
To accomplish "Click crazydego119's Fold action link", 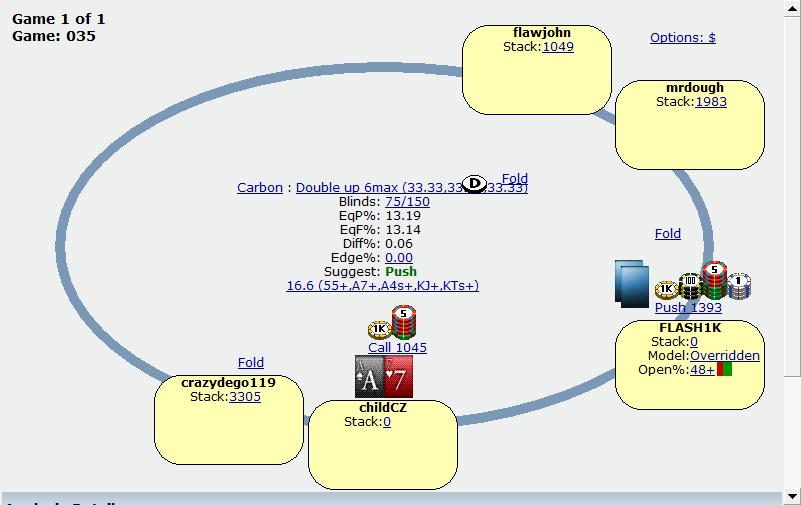I will click(251, 363).
